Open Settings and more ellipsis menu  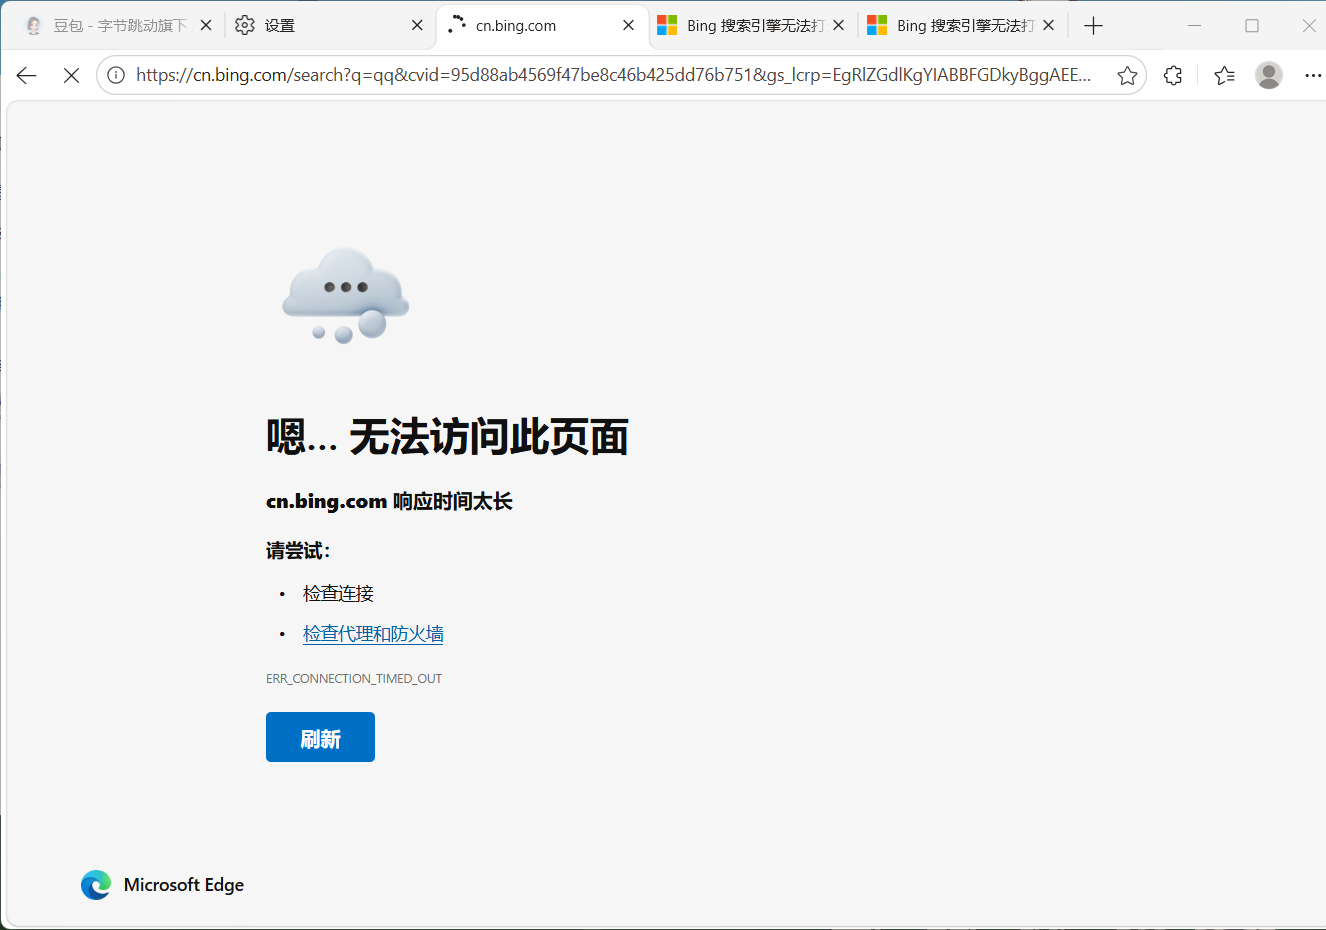coord(1313,75)
